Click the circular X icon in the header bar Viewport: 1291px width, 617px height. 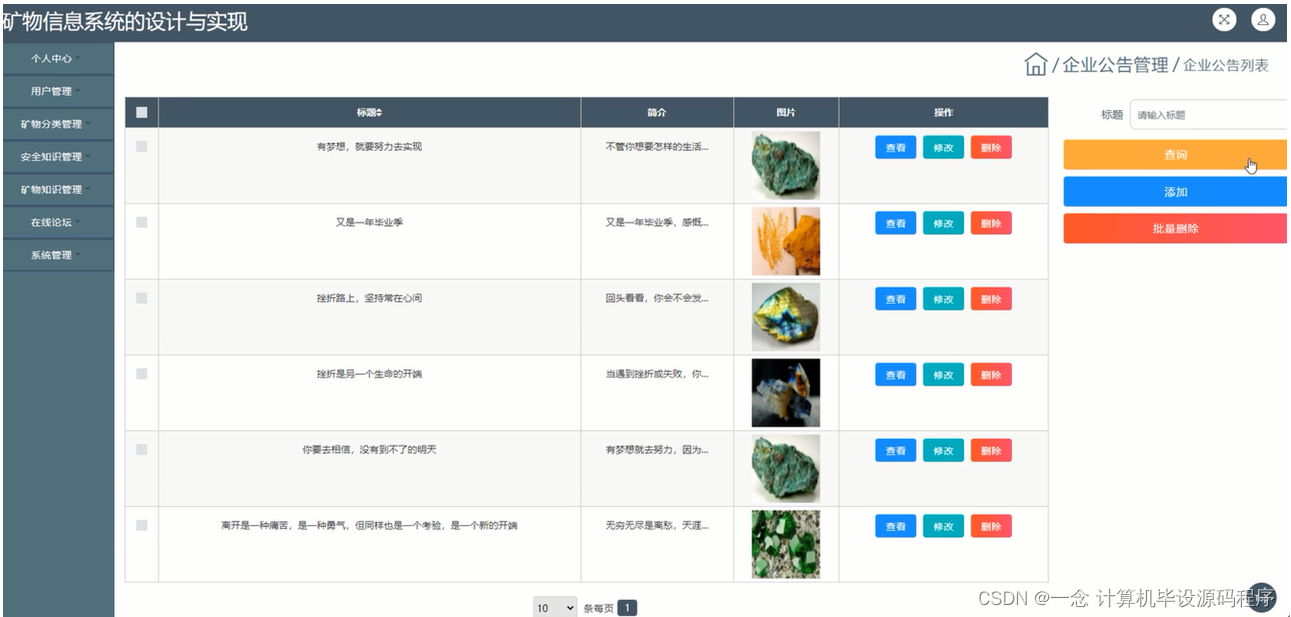[x=1224, y=19]
